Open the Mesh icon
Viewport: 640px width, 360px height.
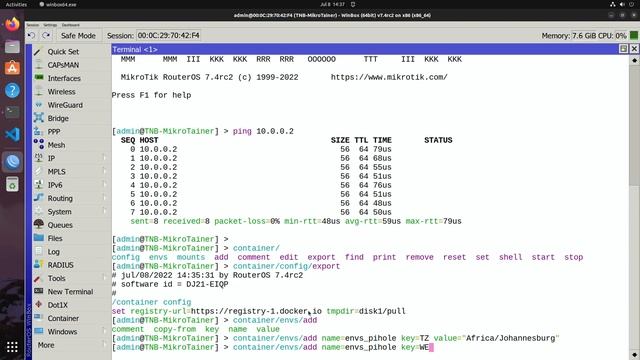pos(38,144)
